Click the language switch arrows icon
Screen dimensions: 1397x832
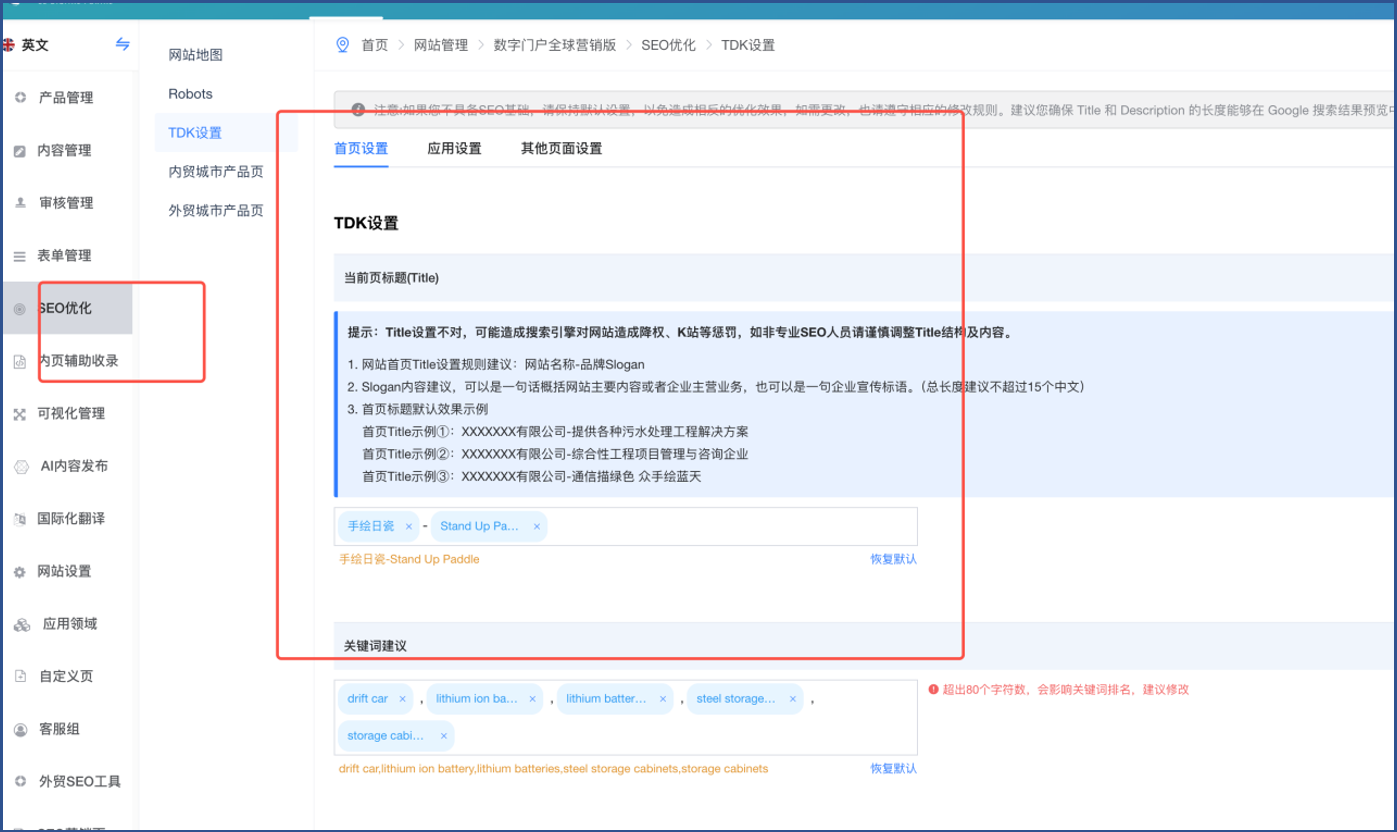(x=122, y=44)
